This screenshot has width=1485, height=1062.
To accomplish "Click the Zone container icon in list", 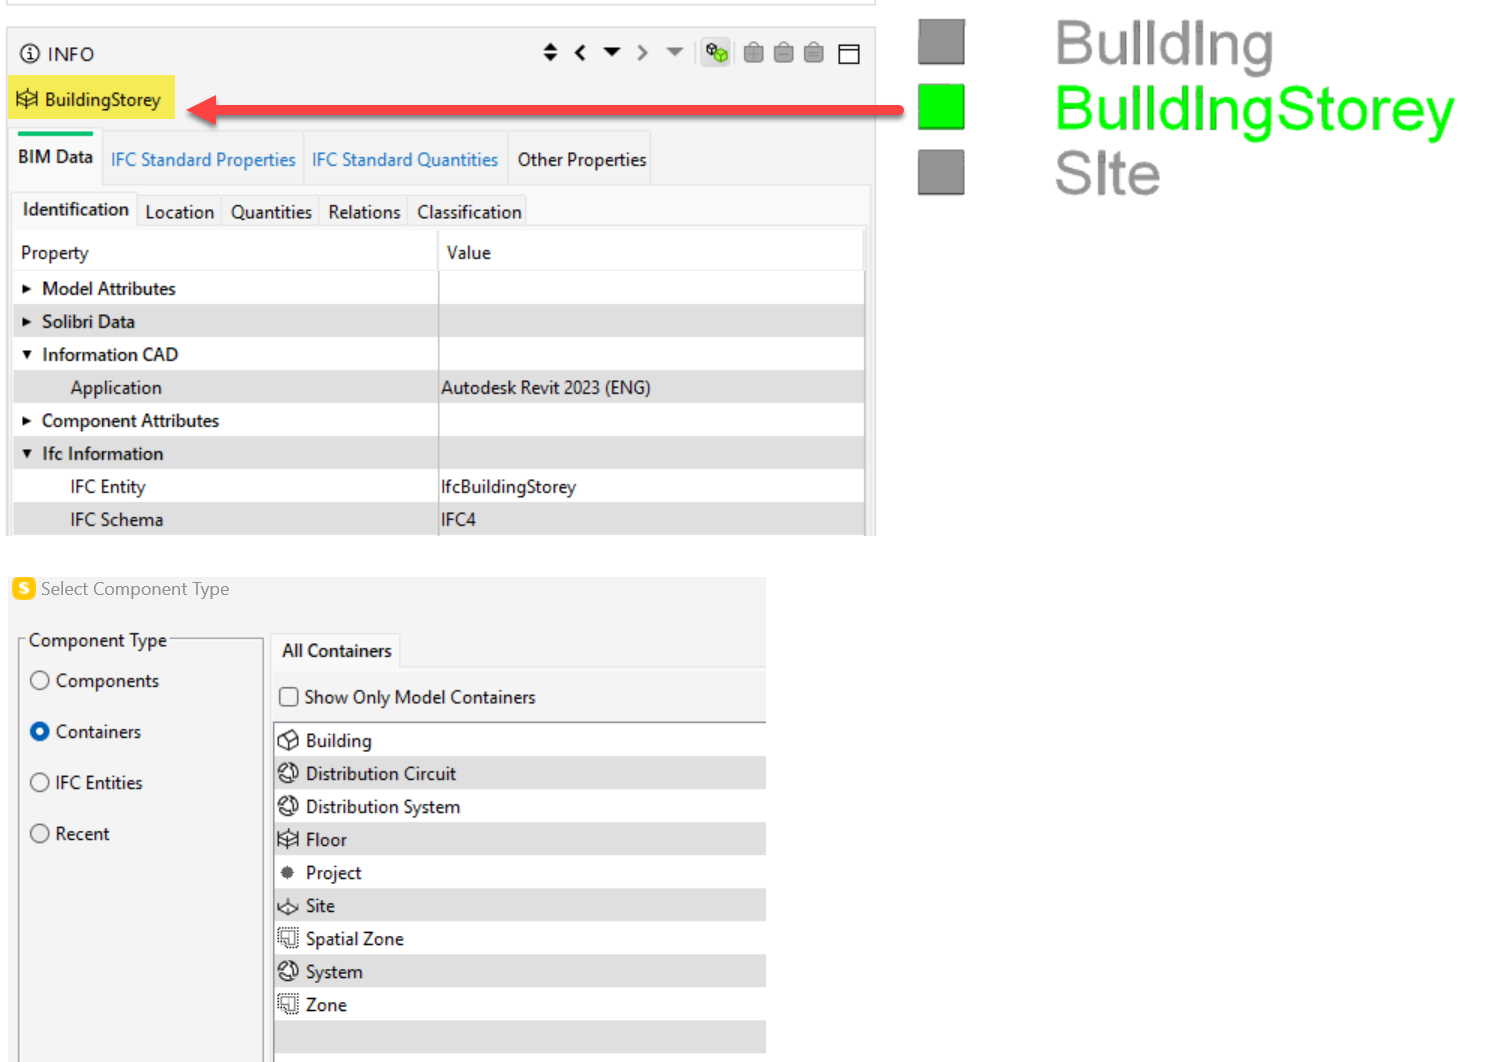I will [288, 1004].
